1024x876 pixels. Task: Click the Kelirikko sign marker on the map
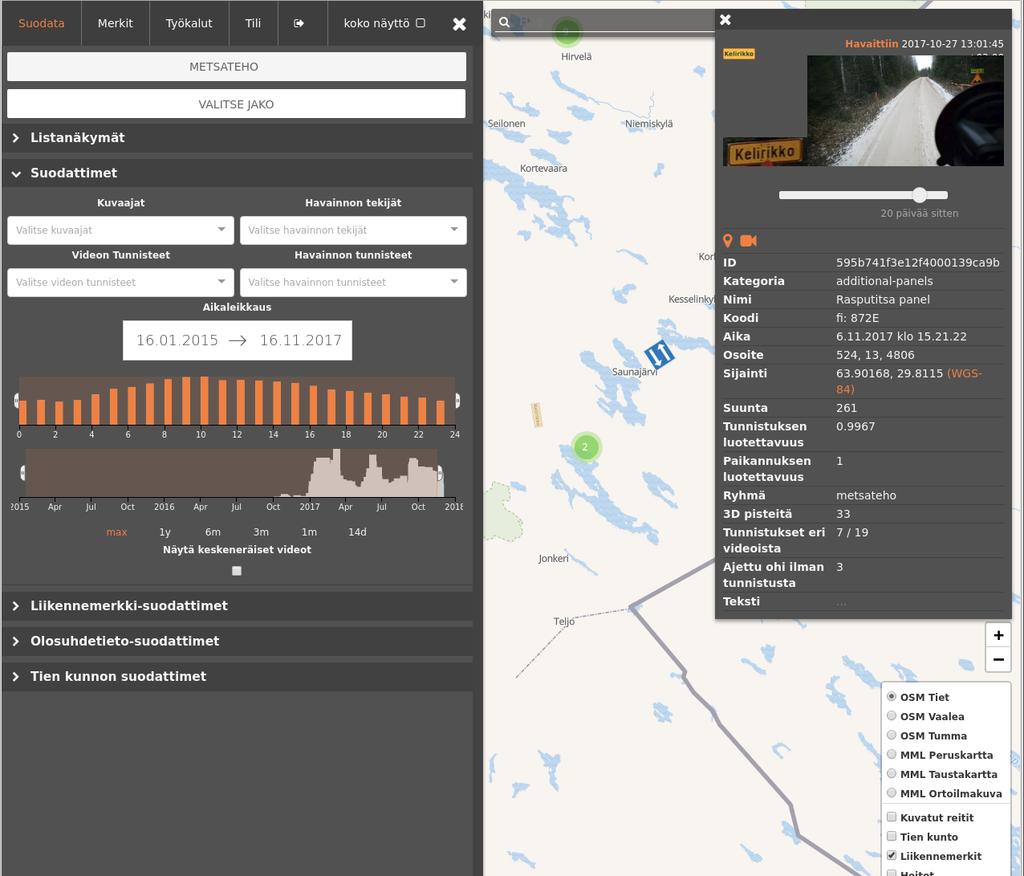coord(537,414)
